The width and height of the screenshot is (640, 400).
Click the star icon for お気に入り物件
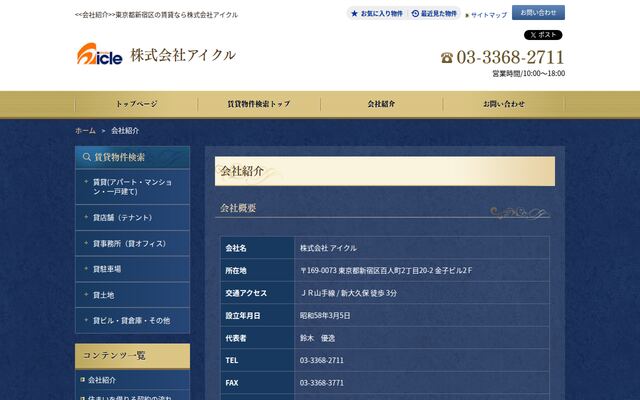pyautogui.click(x=354, y=14)
